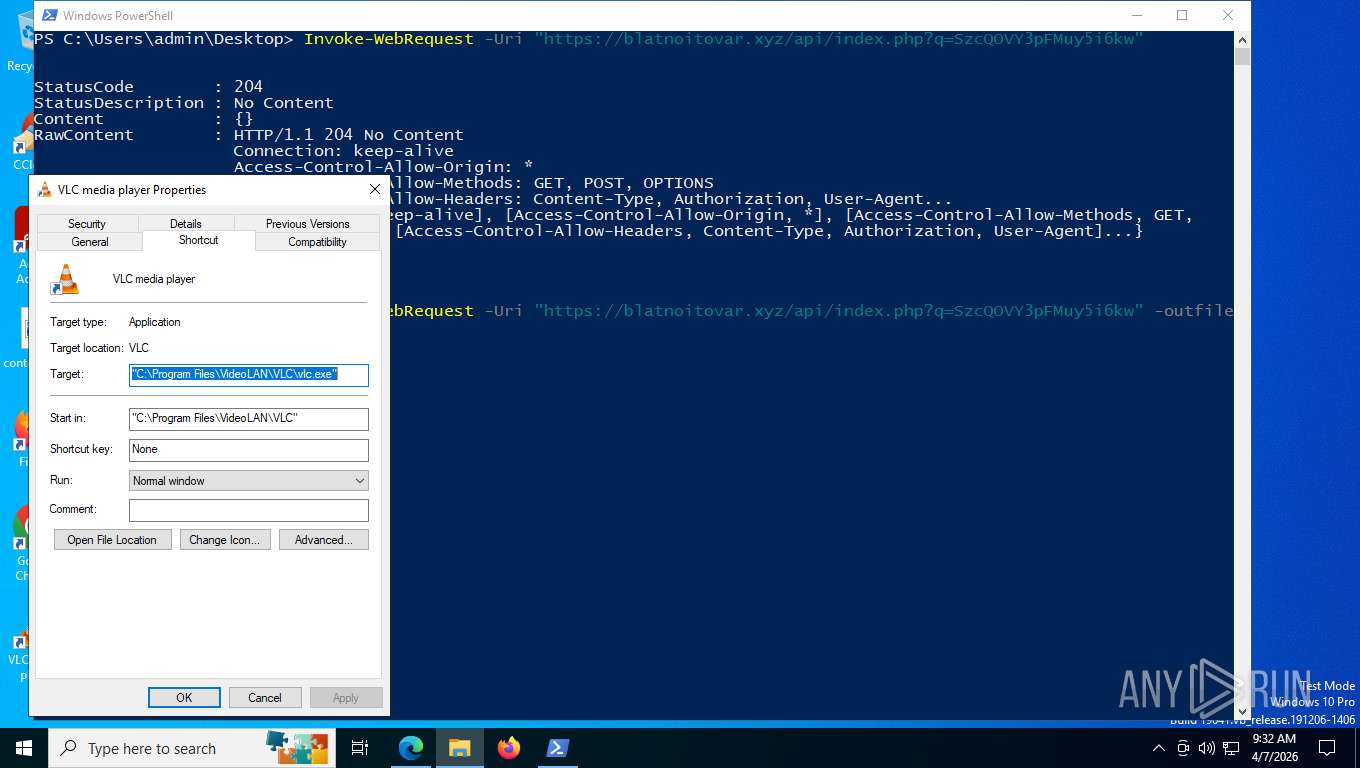Open the Advanced settings button
The height and width of the screenshot is (768, 1360).
pyautogui.click(x=324, y=539)
